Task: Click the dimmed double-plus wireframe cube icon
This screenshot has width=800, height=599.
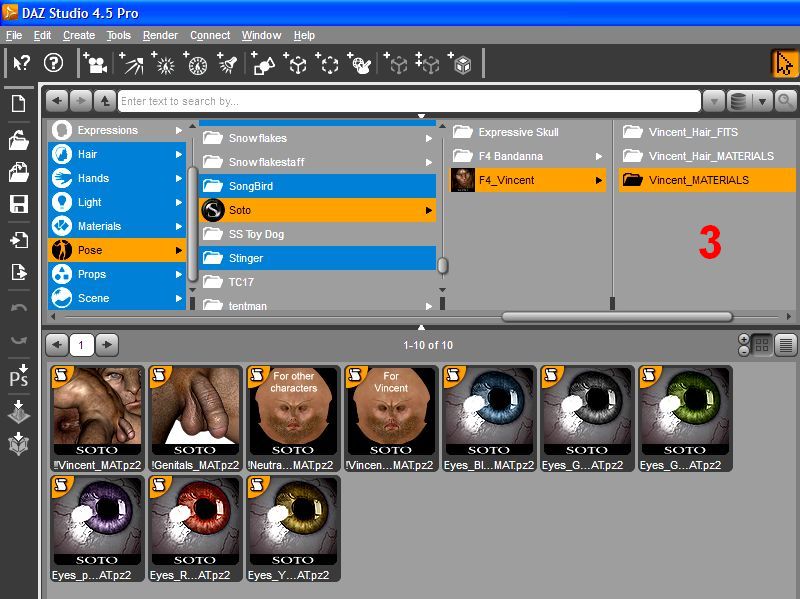Action: coord(428,63)
